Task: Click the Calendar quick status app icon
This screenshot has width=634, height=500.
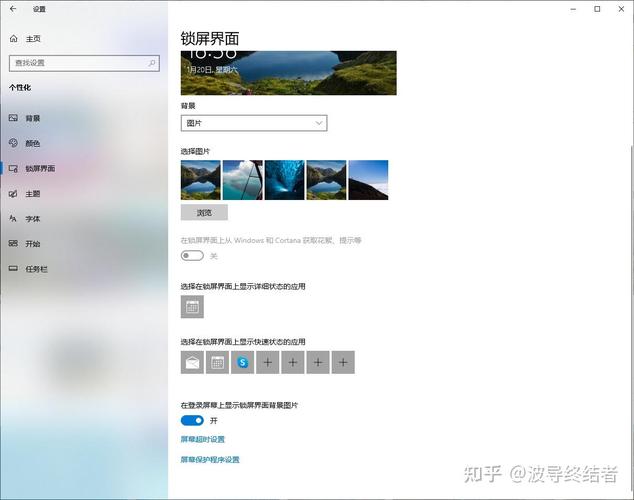Action: [217, 362]
